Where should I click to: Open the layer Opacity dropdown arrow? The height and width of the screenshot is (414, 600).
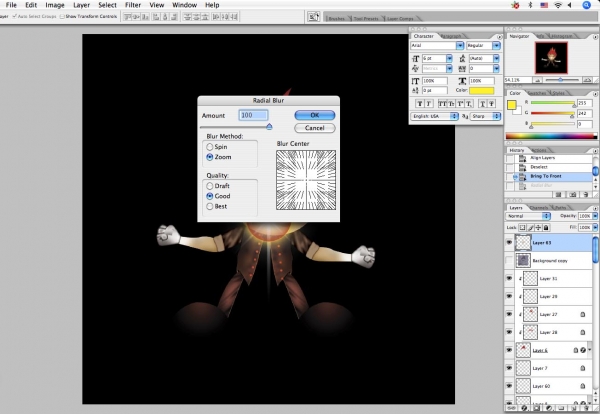[595, 216]
